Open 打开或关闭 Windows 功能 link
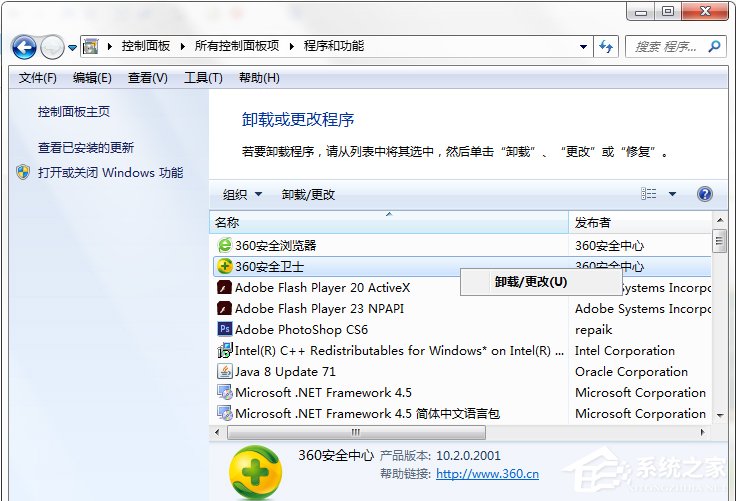Screen dimensions: 736x501 click(x=110, y=172)
